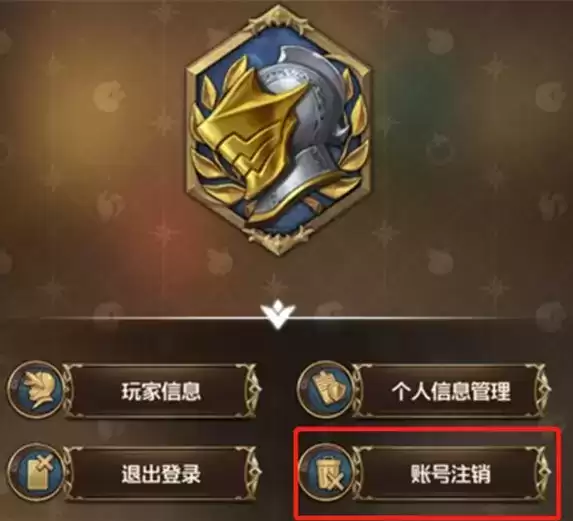This screenshot has height=521, width=573.
Task: Click the top ornament of the avatar frame
Action: coord(279,15)
